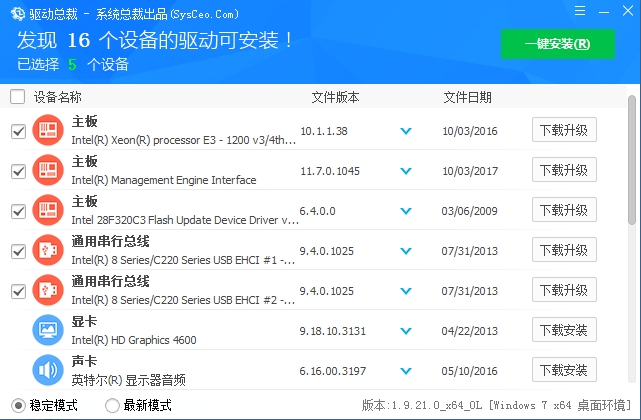Expand version dropdown for 6.4.0.0

tap(406, 211)
